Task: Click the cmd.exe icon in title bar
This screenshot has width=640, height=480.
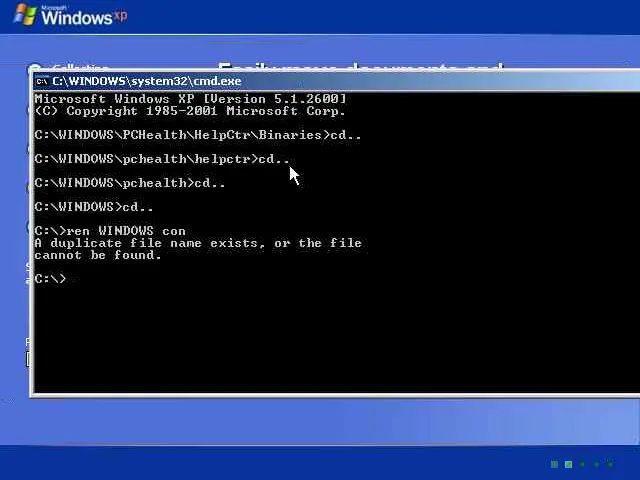Action: tap(42, 81)
